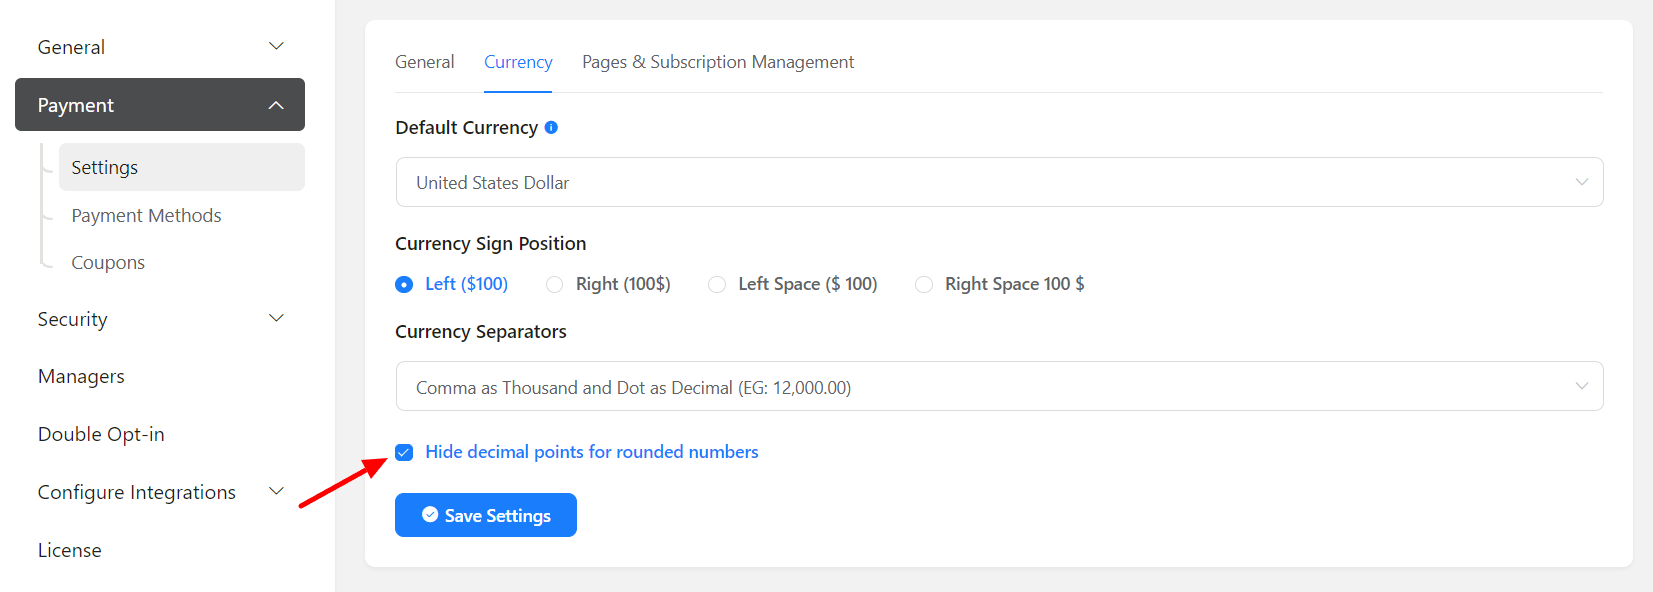Choose Left Space ($ 100) option
This screenshot has height=592, width=1653.
tap(717, 285)
